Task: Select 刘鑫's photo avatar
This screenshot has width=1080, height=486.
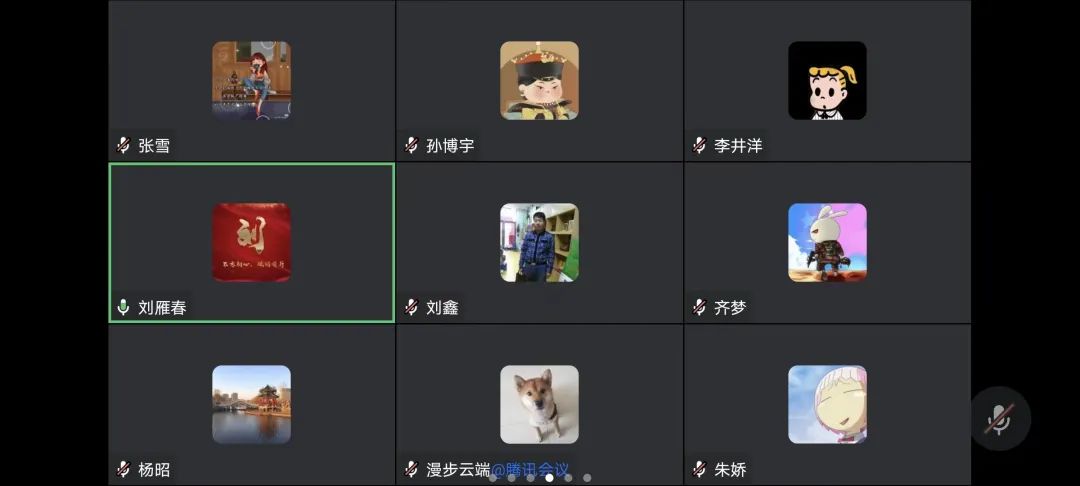Action: (x=539, y=242)
